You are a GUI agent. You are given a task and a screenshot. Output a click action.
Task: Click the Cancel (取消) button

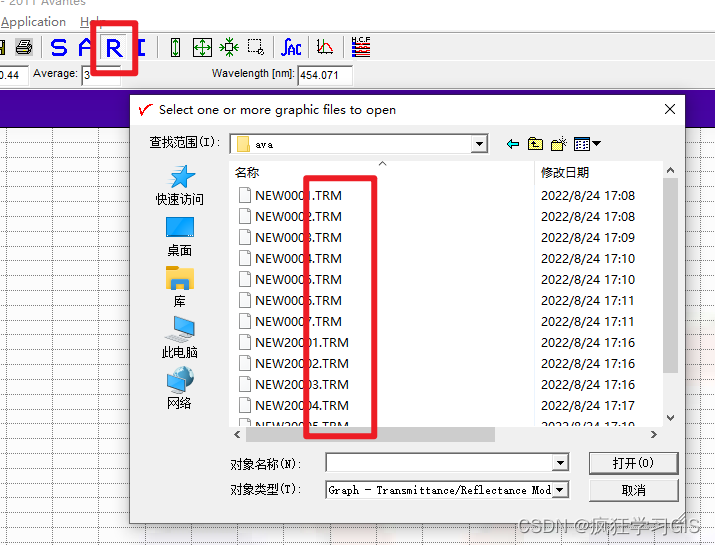[x=633, y=490]
